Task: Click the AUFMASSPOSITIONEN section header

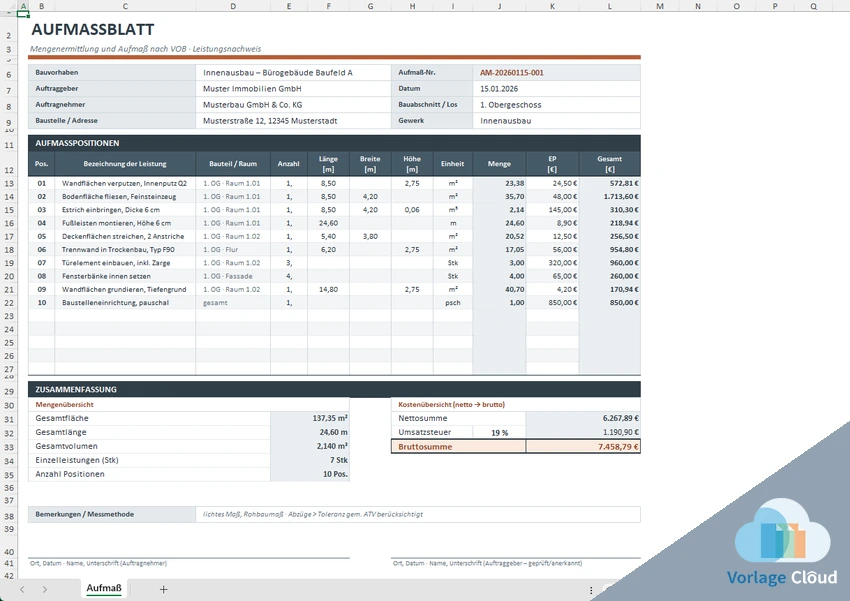Action: (334, 143)
